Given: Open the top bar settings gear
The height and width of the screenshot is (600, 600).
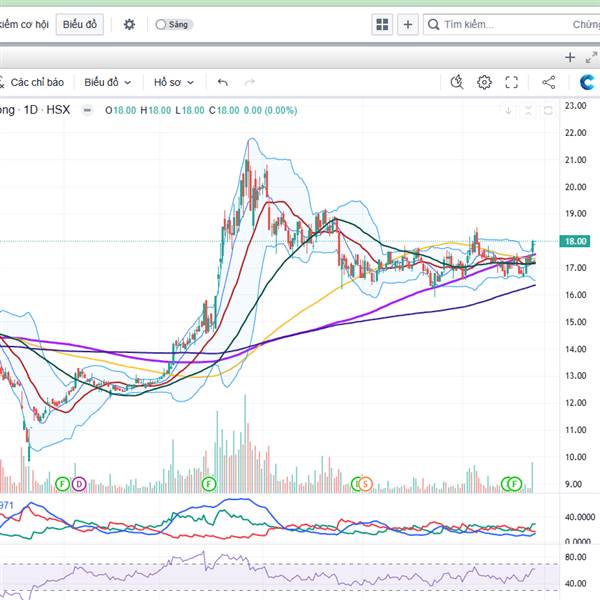Looking at the screenshot, I should 129,24.
